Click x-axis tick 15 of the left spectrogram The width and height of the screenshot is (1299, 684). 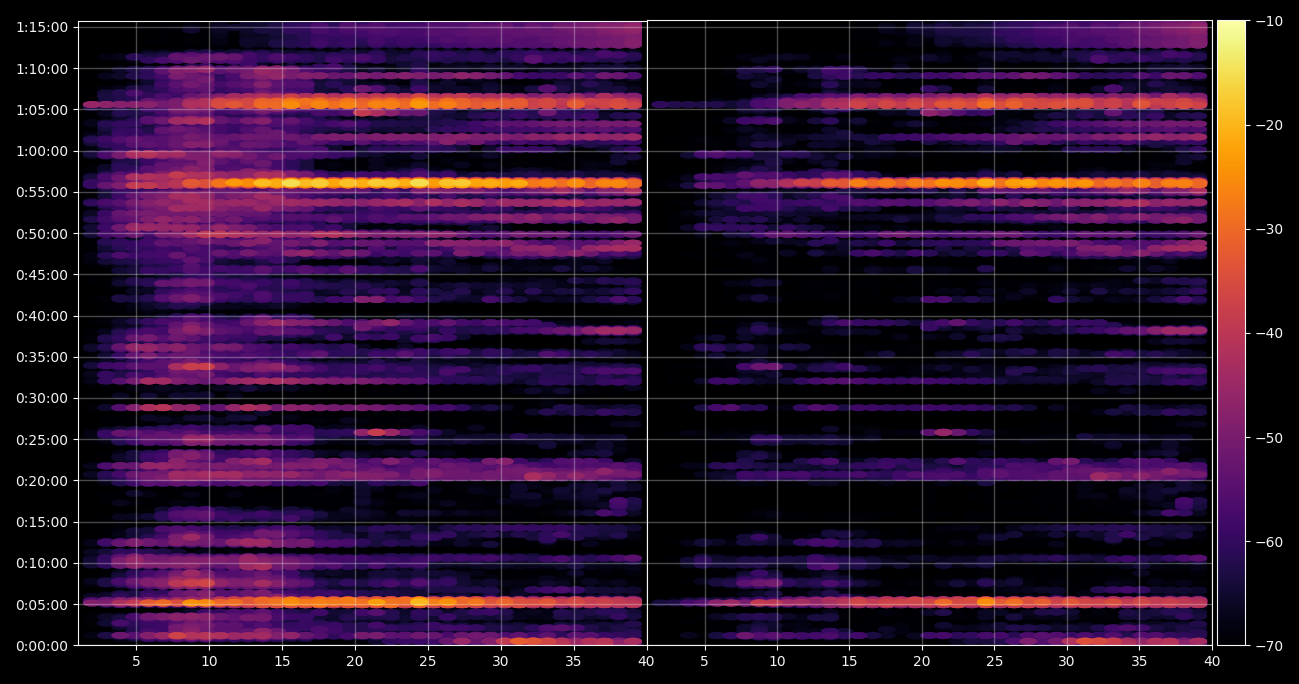pyautogui.click(x=282, y=661)
